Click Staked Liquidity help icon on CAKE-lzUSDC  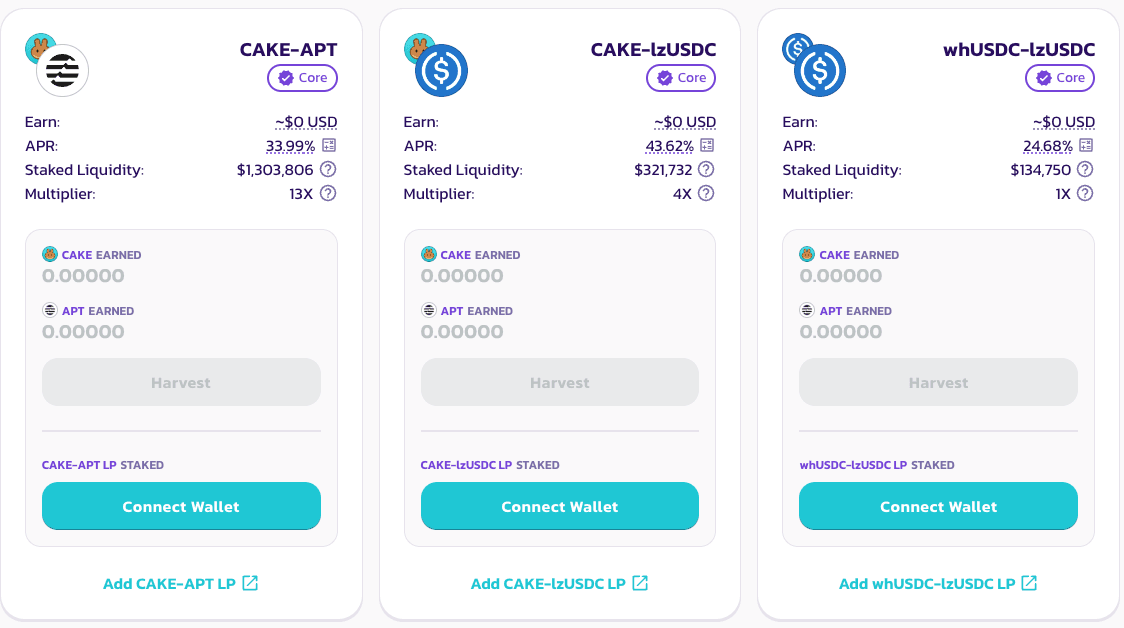[707, 170]
